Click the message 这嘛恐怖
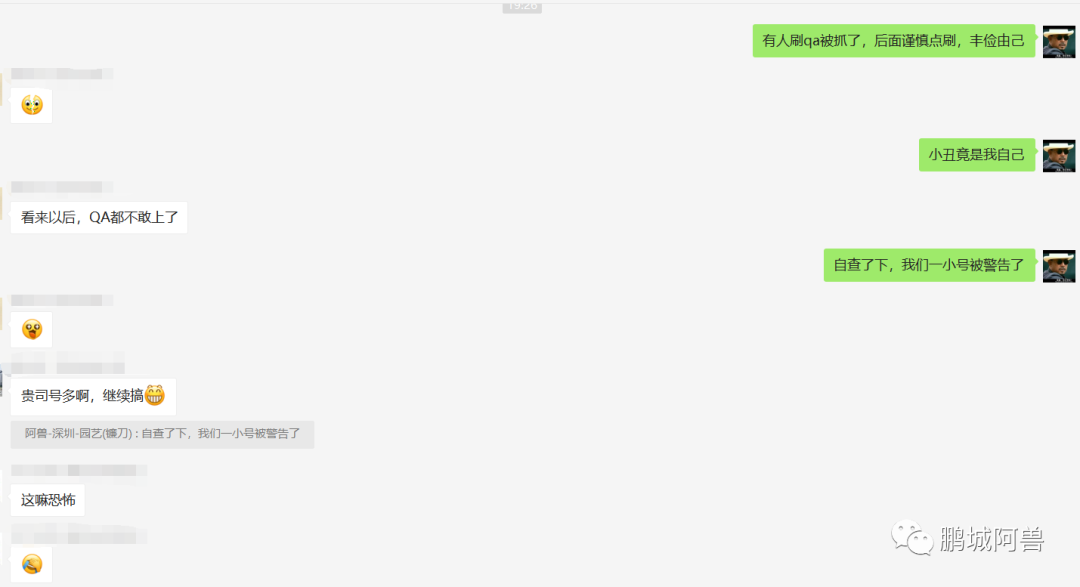This screenshot has height=587, width=1080. (48, 500)
